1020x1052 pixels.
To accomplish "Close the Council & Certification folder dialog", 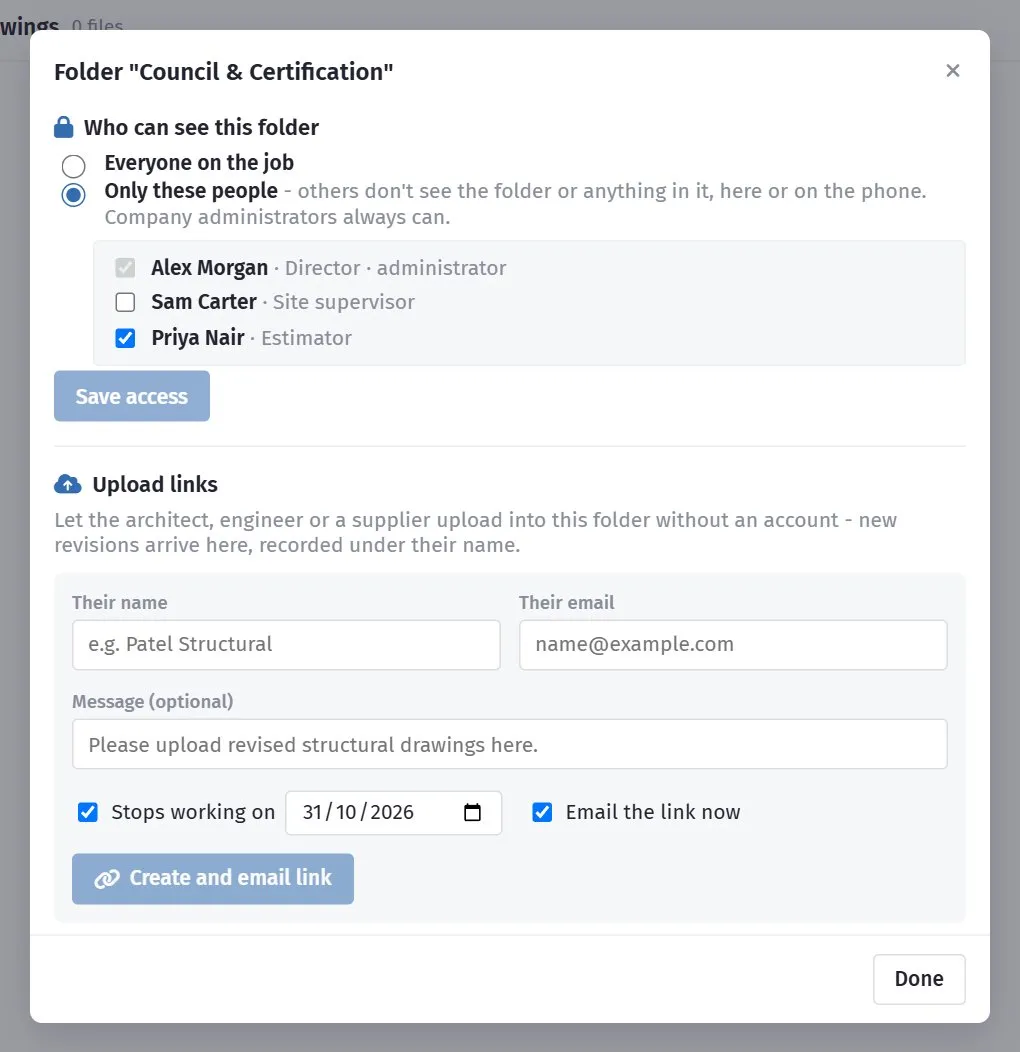I will (x=952, y=70).
